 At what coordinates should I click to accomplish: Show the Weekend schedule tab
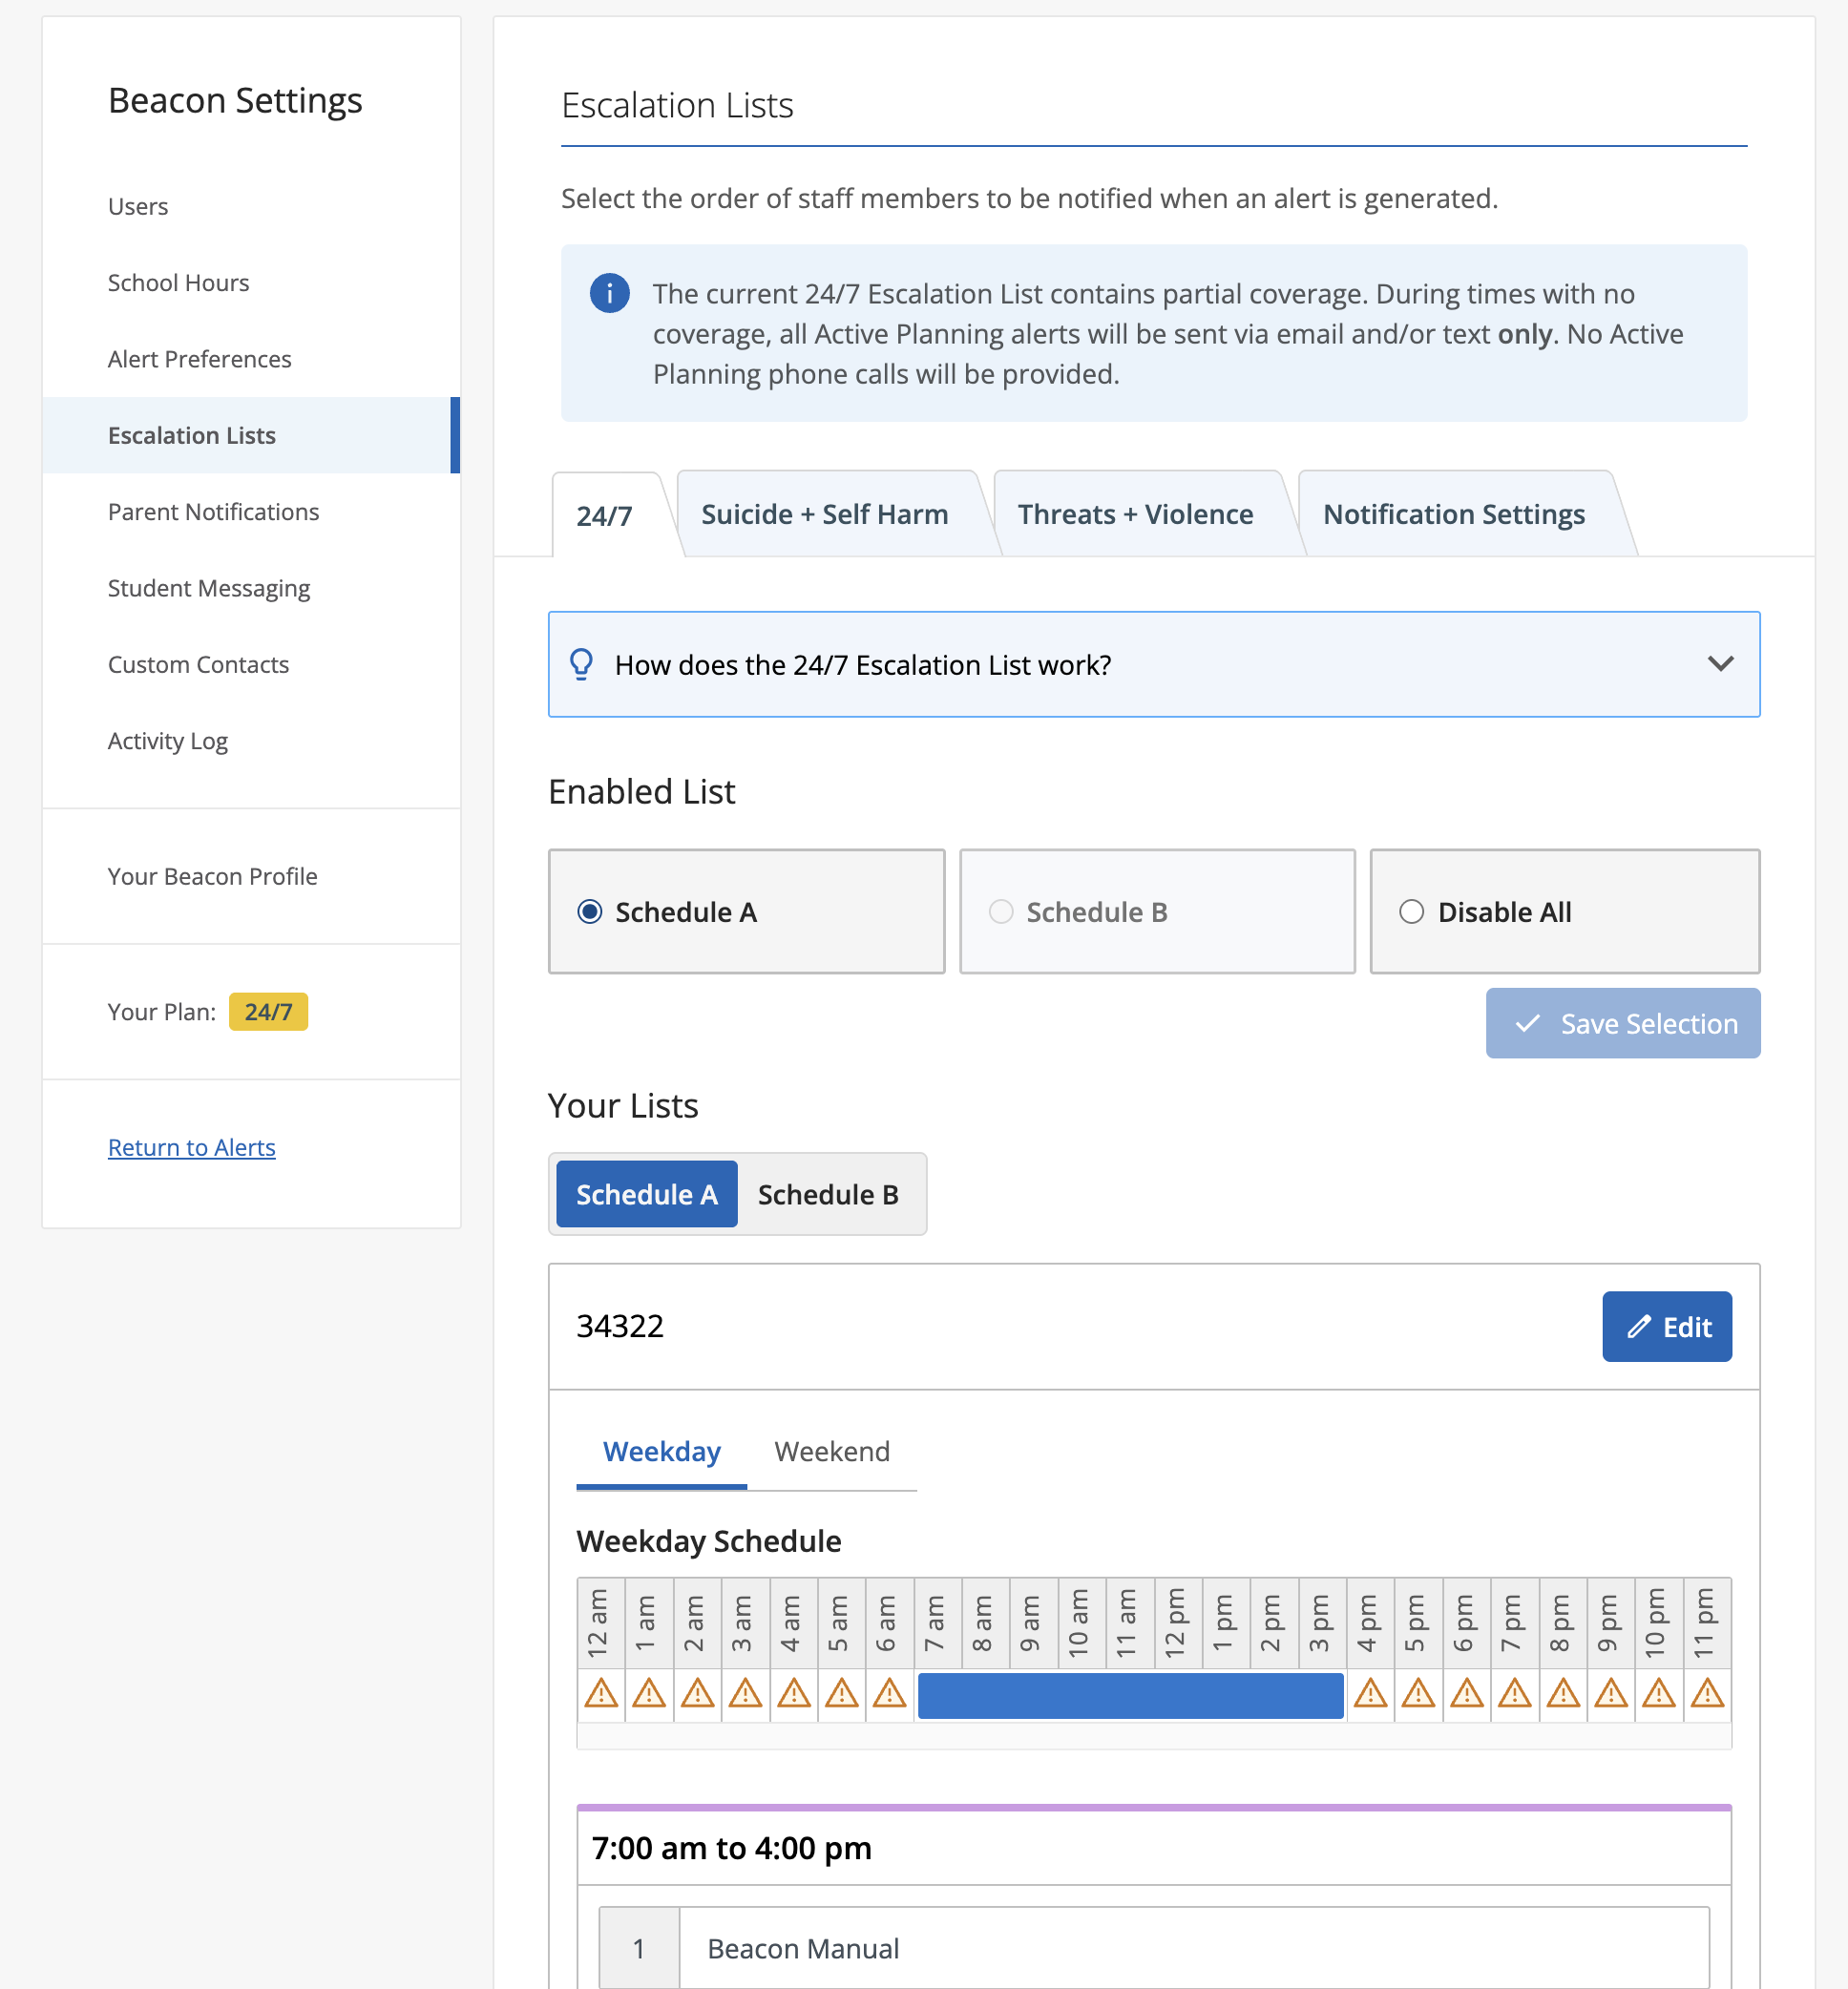click(x=832, y=1451)
